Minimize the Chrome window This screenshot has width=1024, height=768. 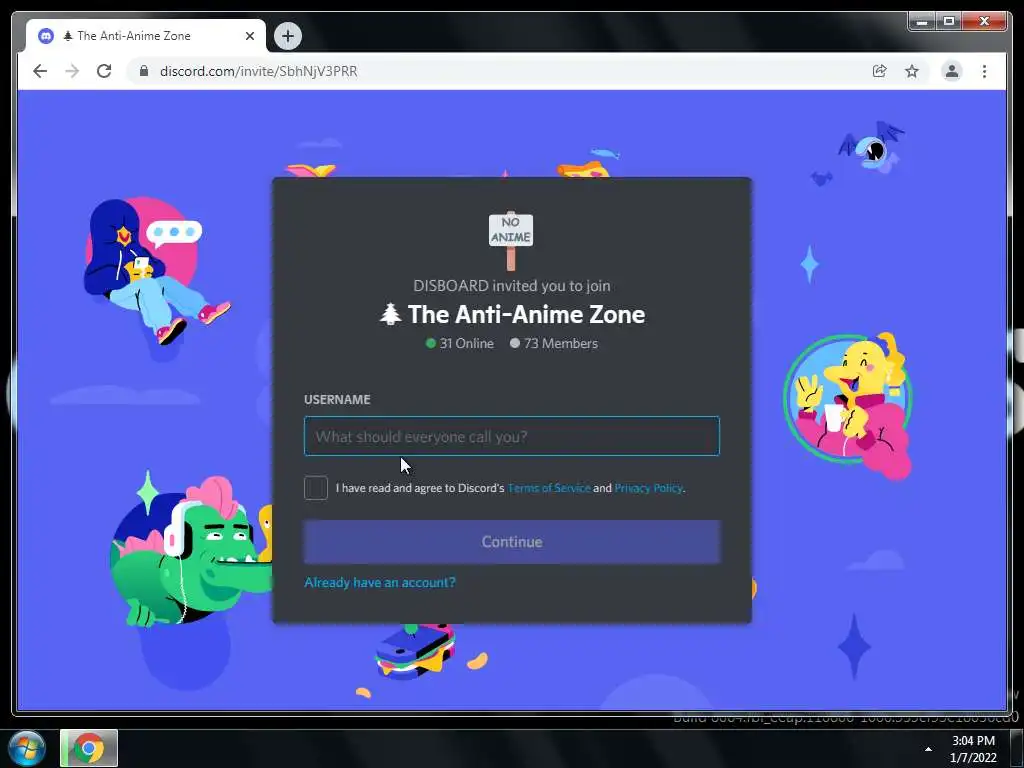(921, 22)
